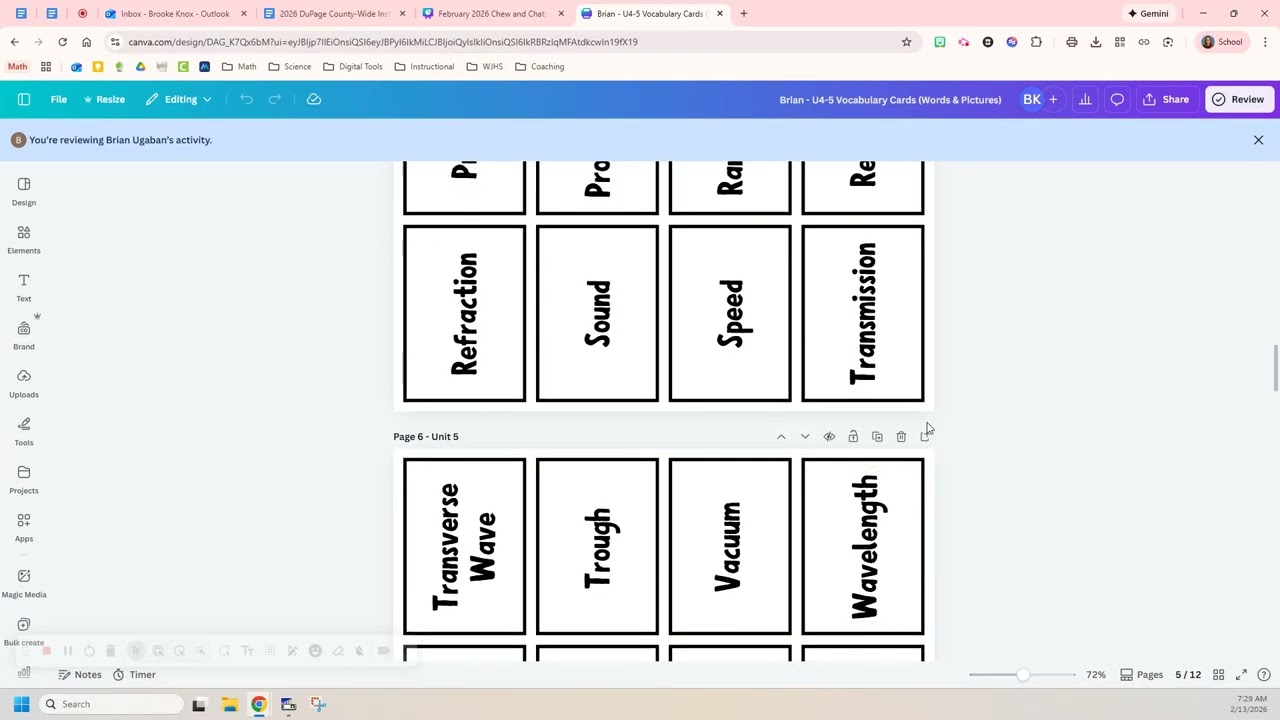Open the Science bookmark folder

tap(290, 67)
